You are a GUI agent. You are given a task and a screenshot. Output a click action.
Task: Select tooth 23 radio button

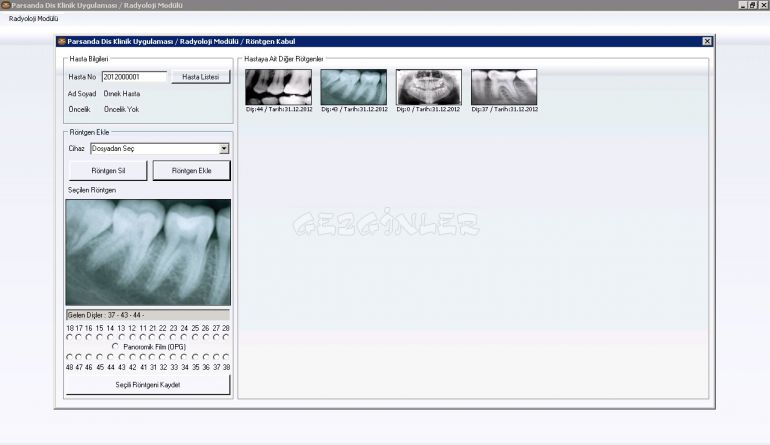click(x=173, y=337)
